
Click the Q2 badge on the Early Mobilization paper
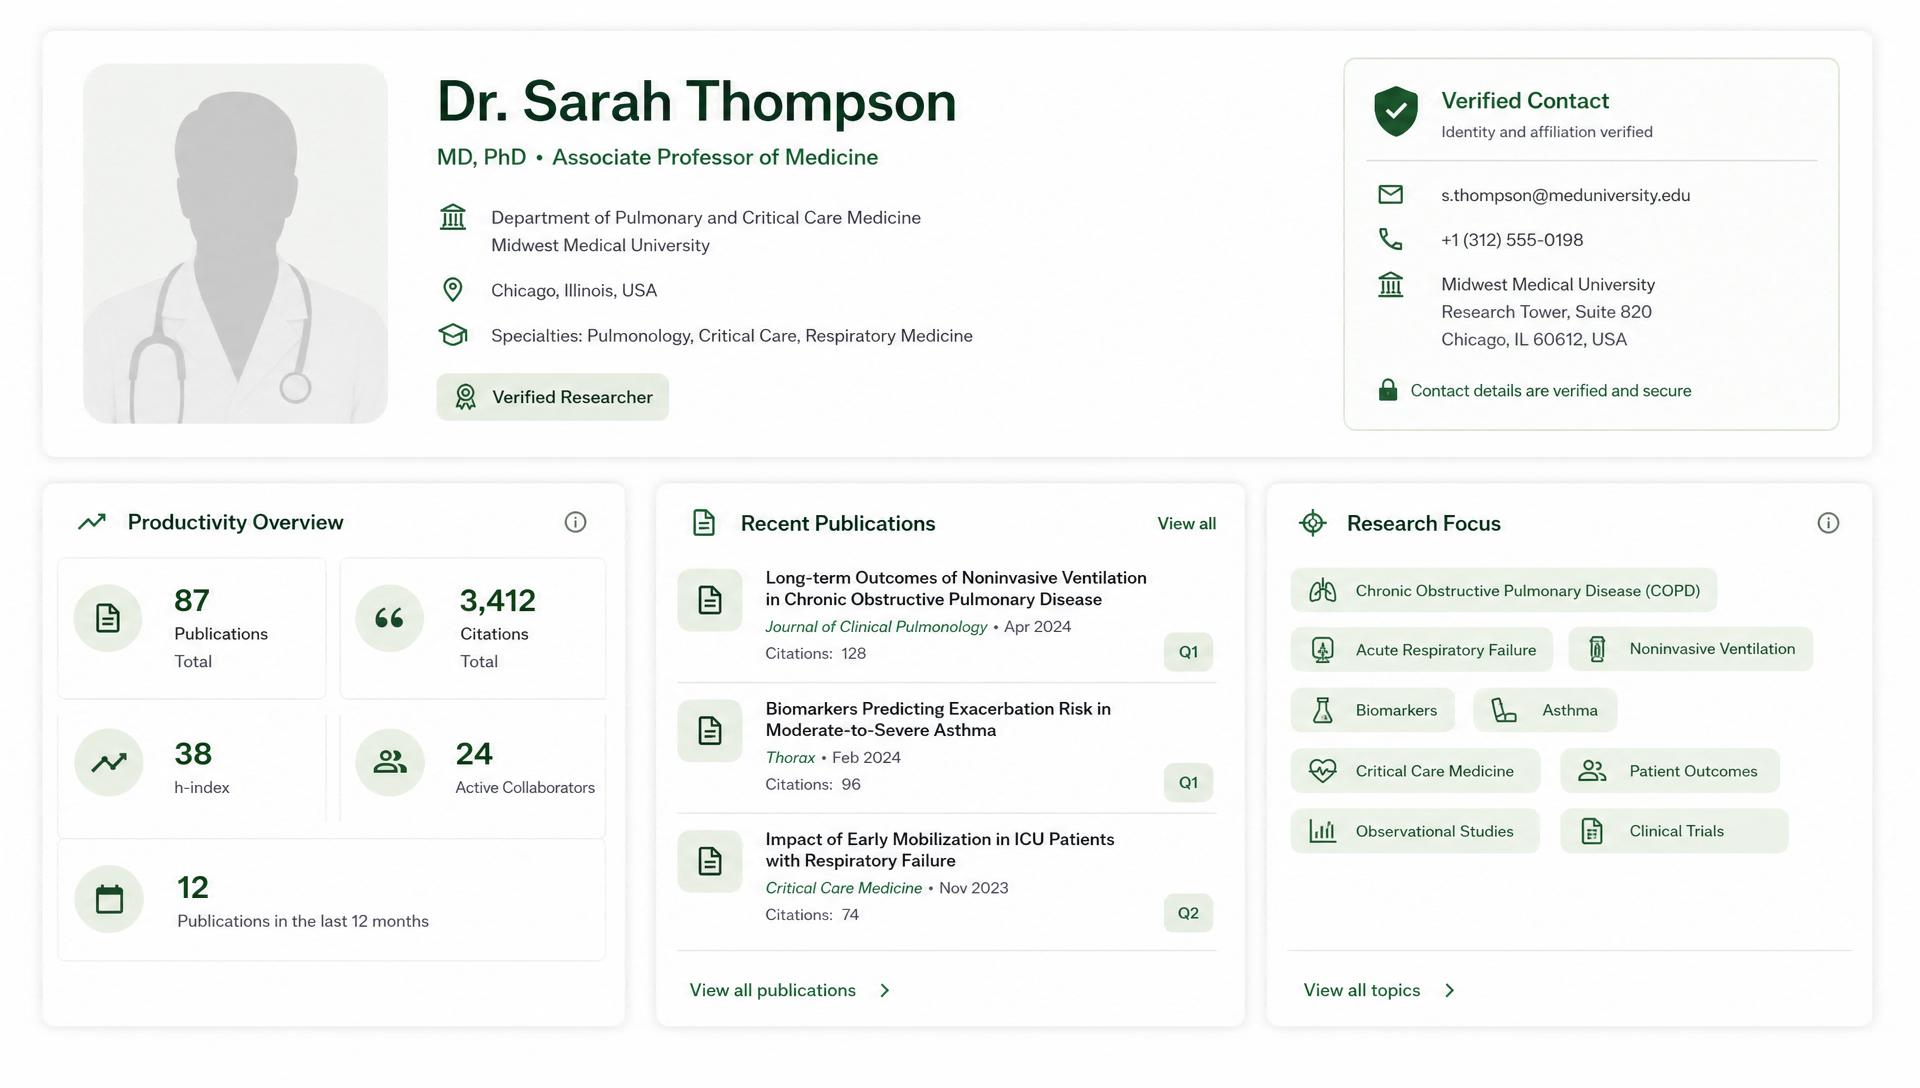pos(1188,913)
